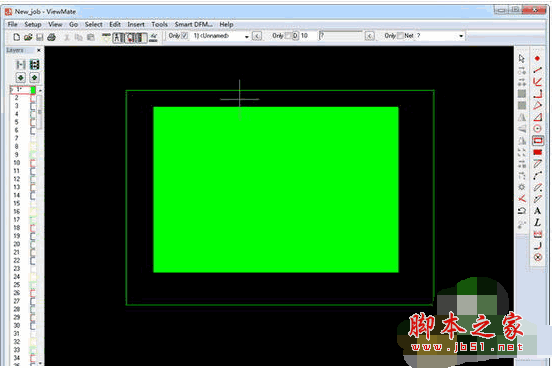The width and height of the screenshot is (552, 368).
Task: Click the Copy icon in toolbar
Action: pyautogui.click(x=79, y=37)
